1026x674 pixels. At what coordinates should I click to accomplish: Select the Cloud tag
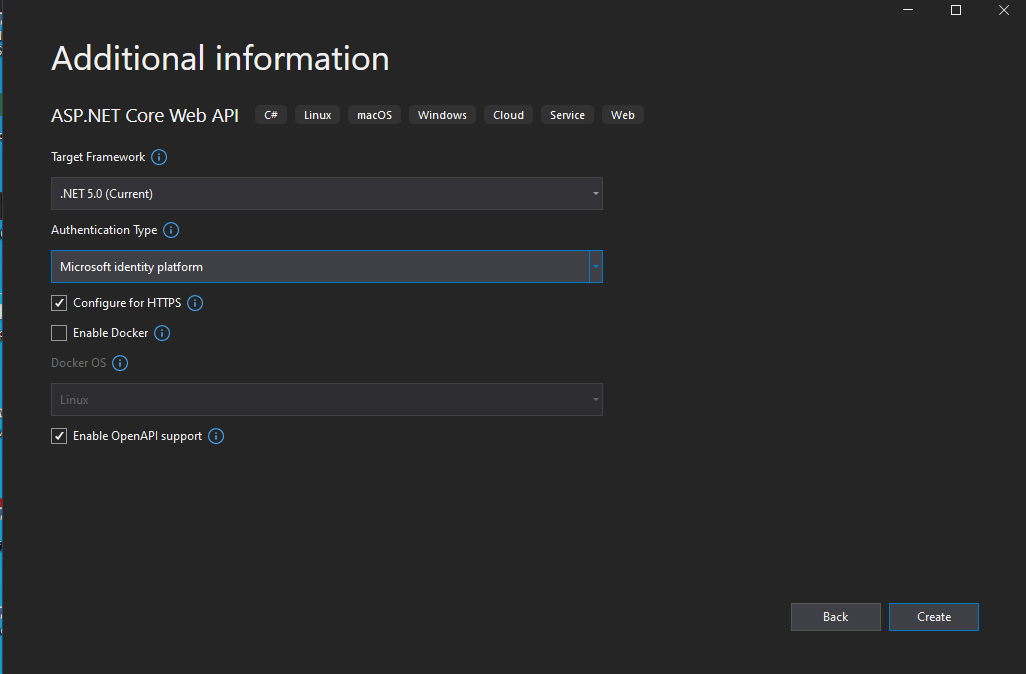508,115
